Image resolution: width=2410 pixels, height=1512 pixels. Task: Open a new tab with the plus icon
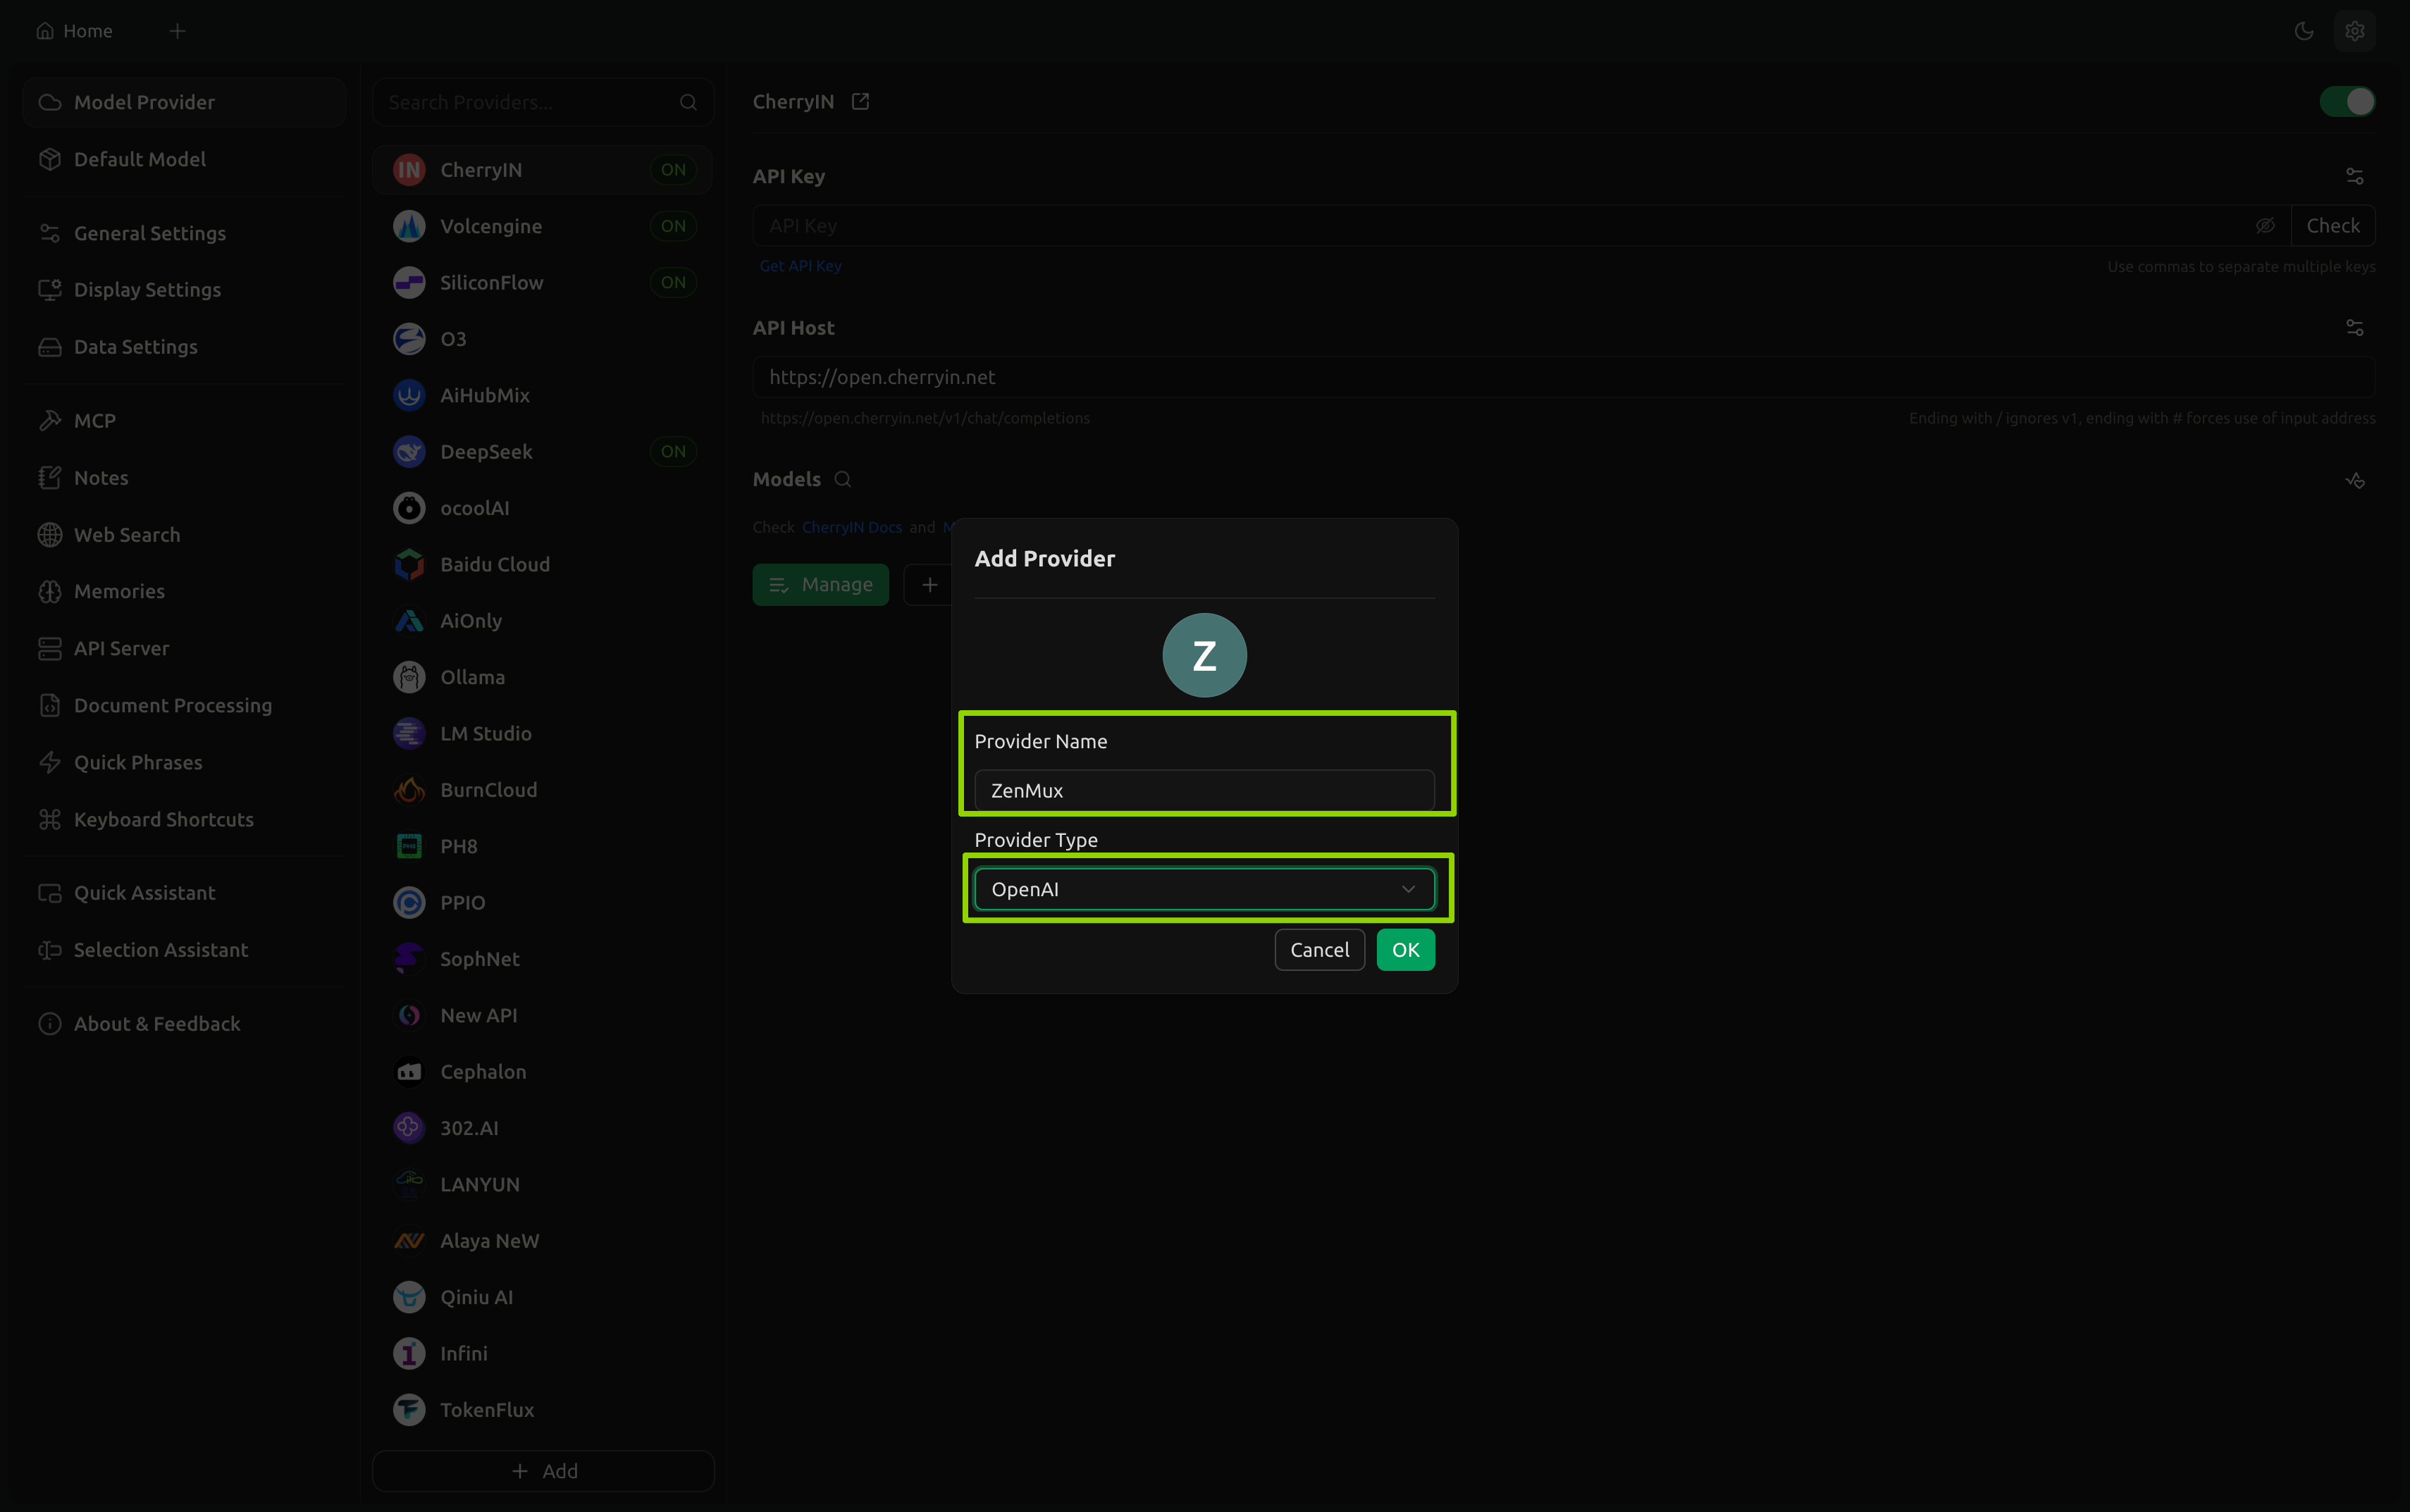[x=178, y=31]
